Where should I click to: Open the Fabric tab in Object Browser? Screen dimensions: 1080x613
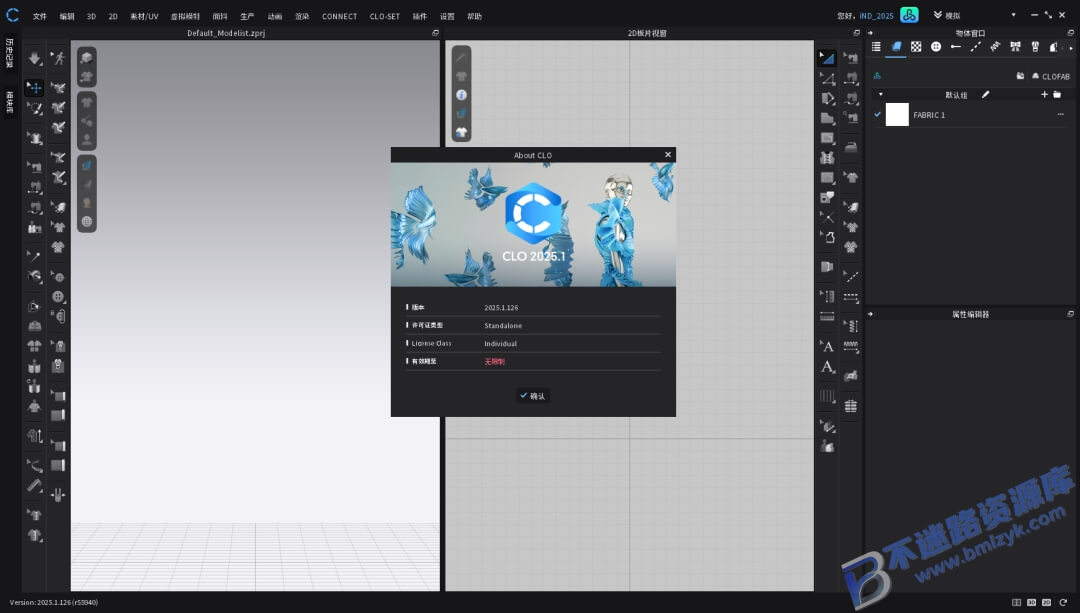[x=896, y=47]
